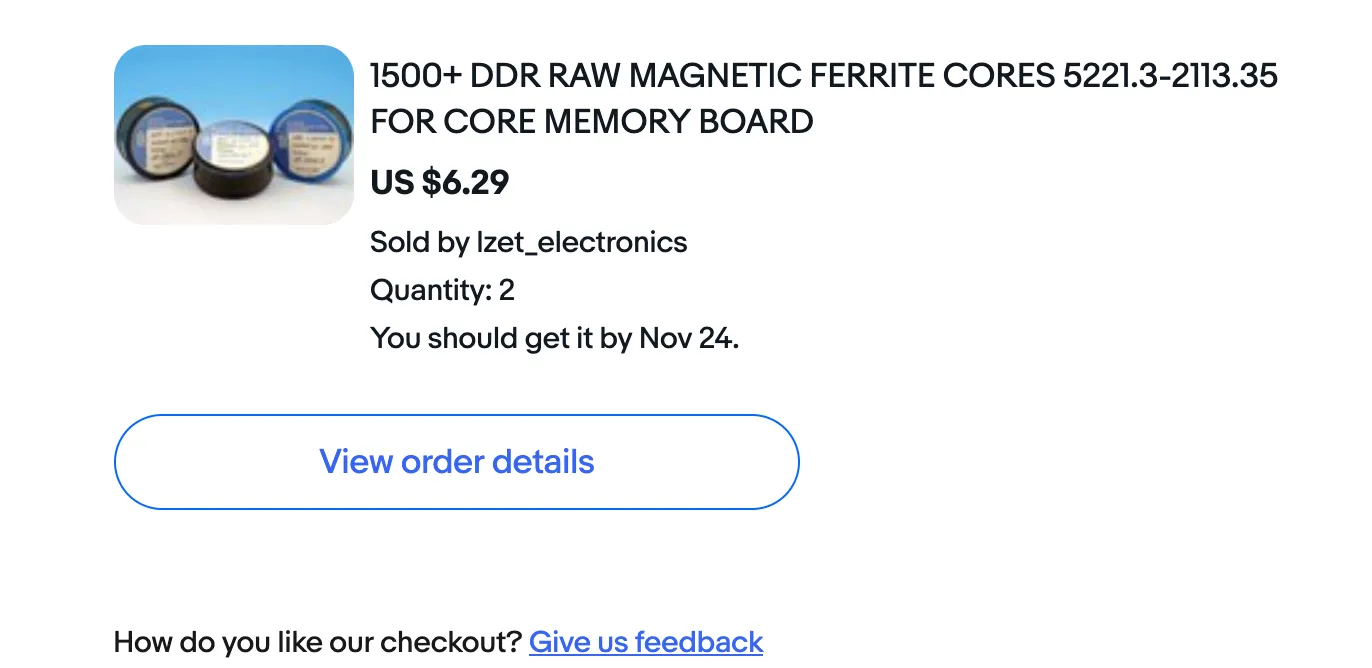Click the ferrite cores product thumbnail
1372x668 pixels.
pos(234,135)
